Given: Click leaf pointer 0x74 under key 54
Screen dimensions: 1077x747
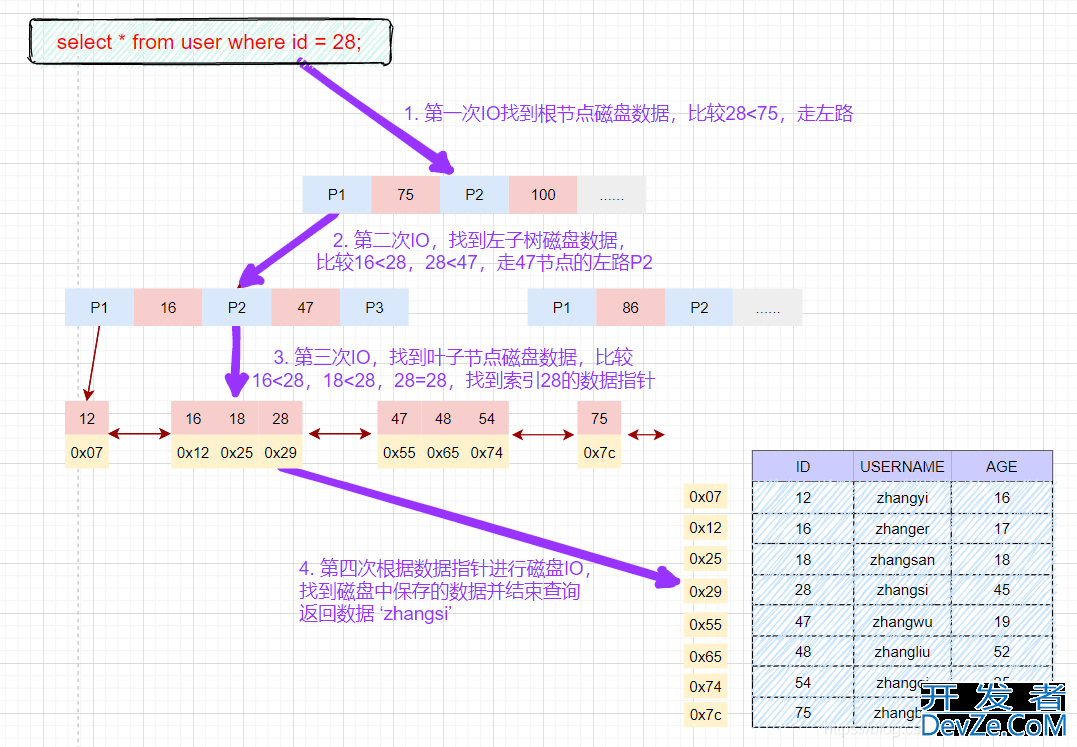Looking at the screenshot, I should (x=486, y=452).
